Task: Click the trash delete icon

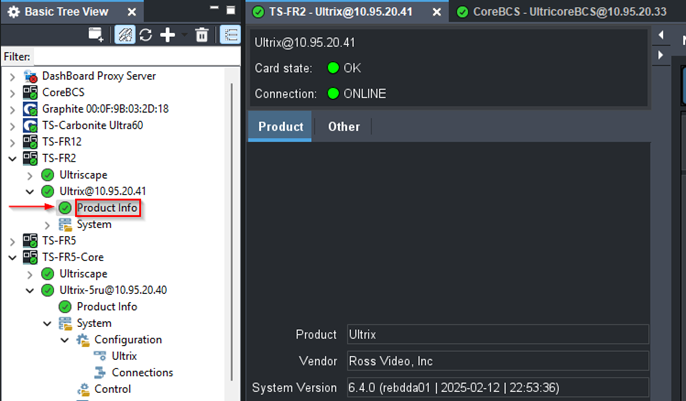Action: pos(202,35)
